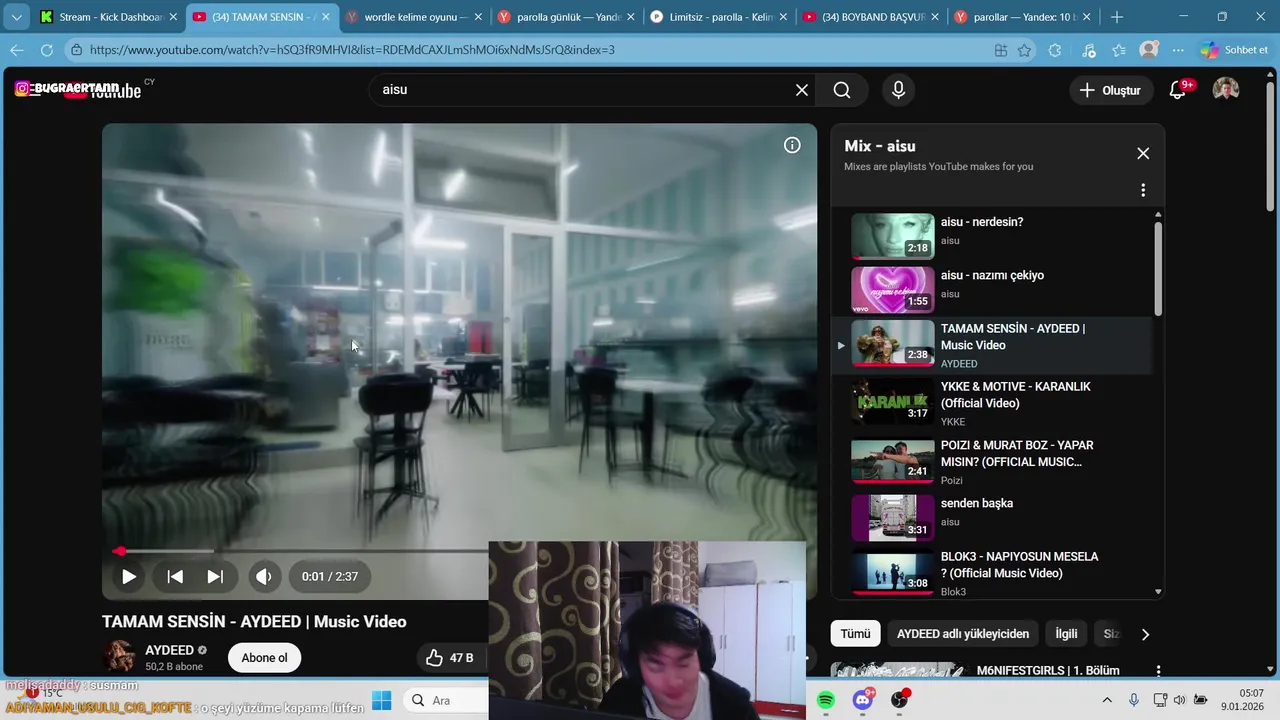Open Spotify from the taskbar
The width and height of the screenshot is (1280, 720).
tap(826, 701)
